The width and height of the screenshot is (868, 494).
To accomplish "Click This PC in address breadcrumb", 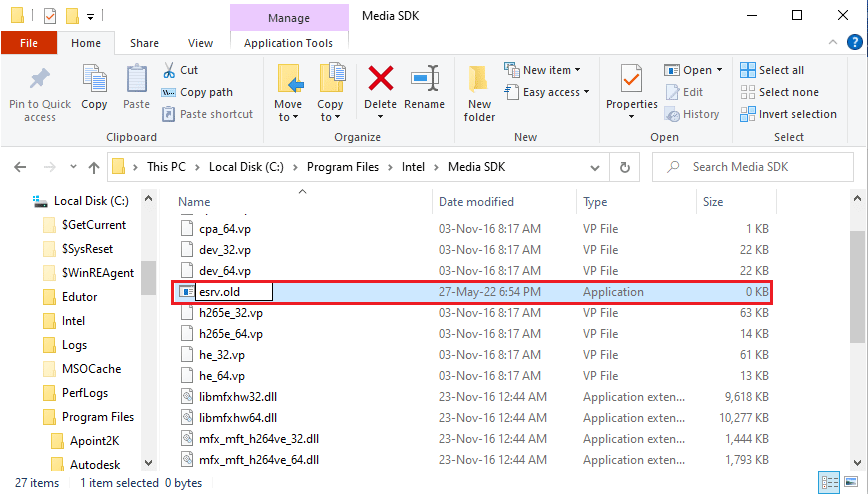I will 166,167.
